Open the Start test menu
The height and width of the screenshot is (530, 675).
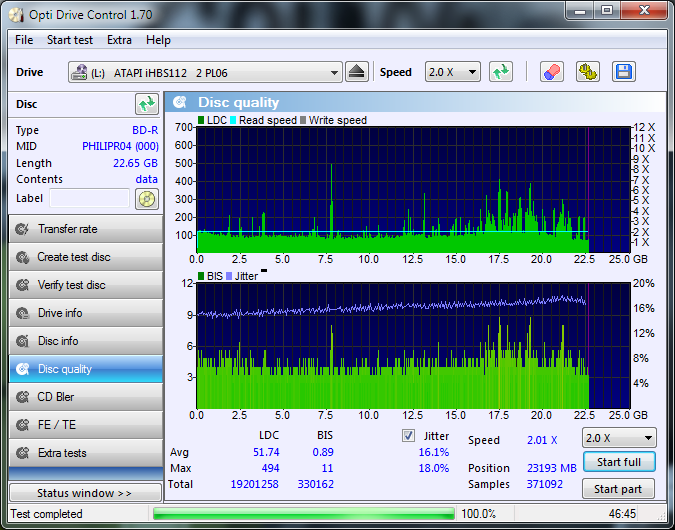[x=70, y=40]
